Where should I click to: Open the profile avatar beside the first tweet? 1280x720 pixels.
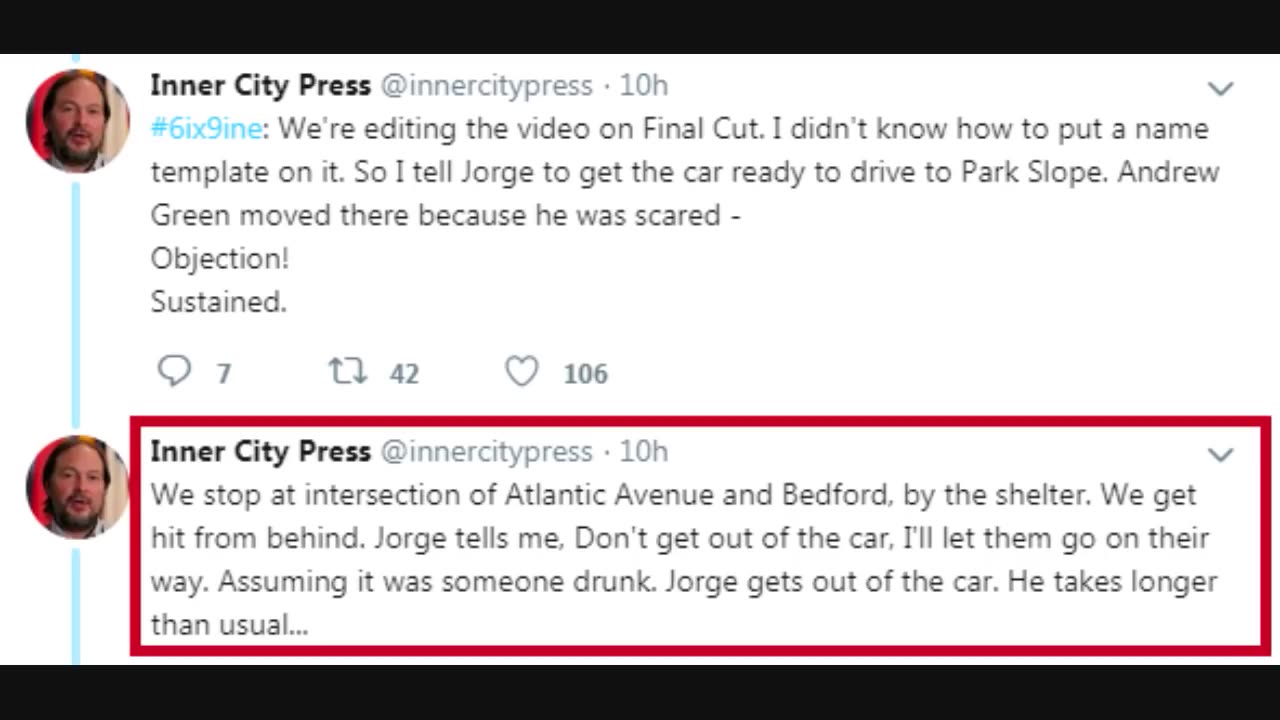coord(77,120)
